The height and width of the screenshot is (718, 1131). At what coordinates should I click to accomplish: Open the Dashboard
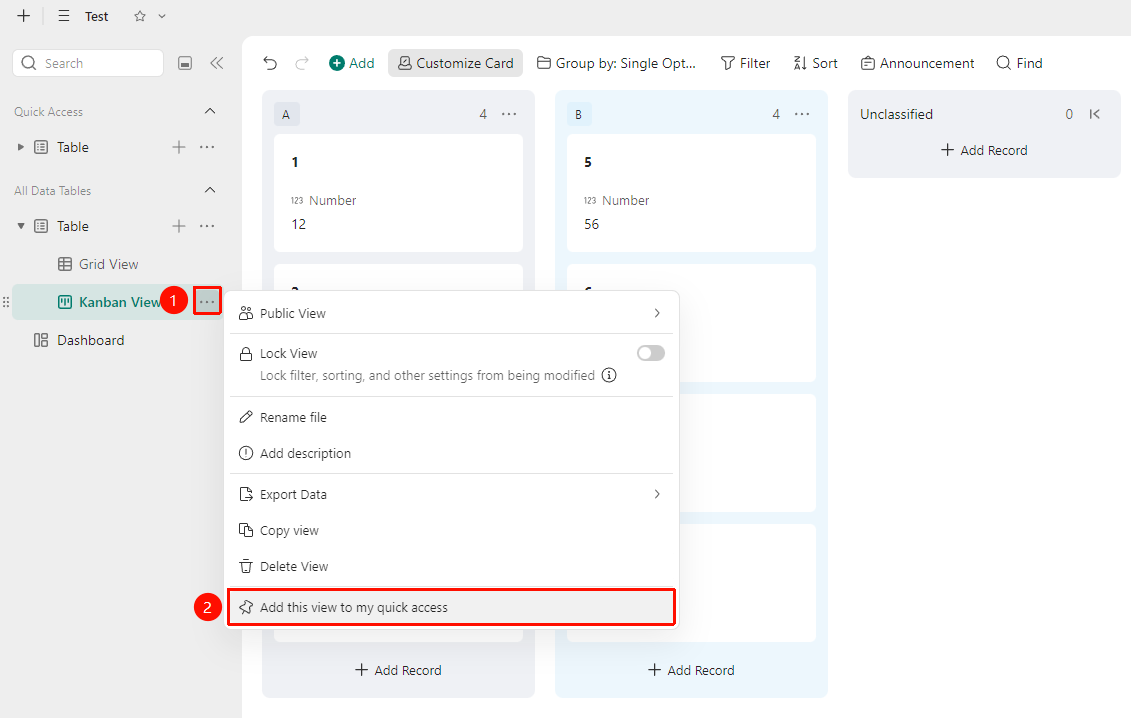(79, 340)
